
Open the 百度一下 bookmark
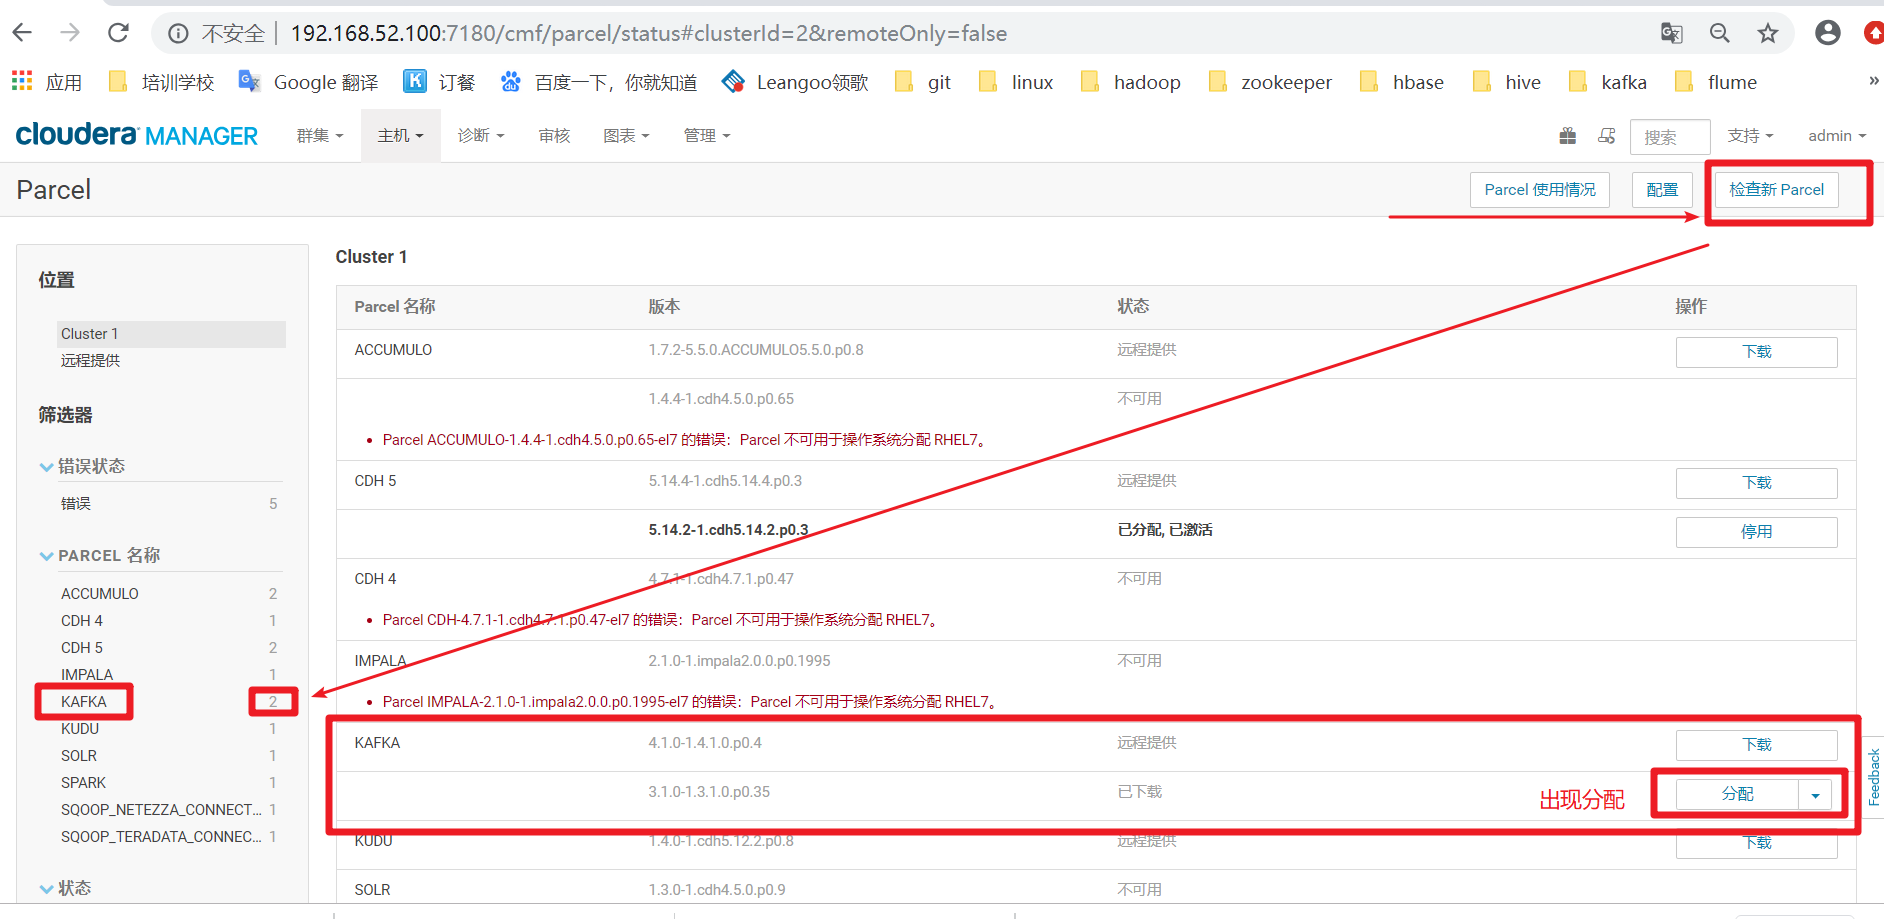coord(598,82)
